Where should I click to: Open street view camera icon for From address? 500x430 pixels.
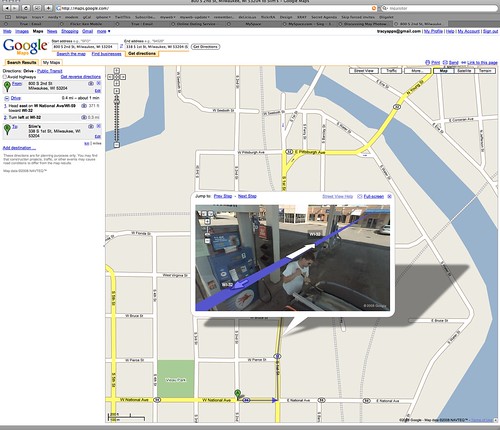point(91,83)
